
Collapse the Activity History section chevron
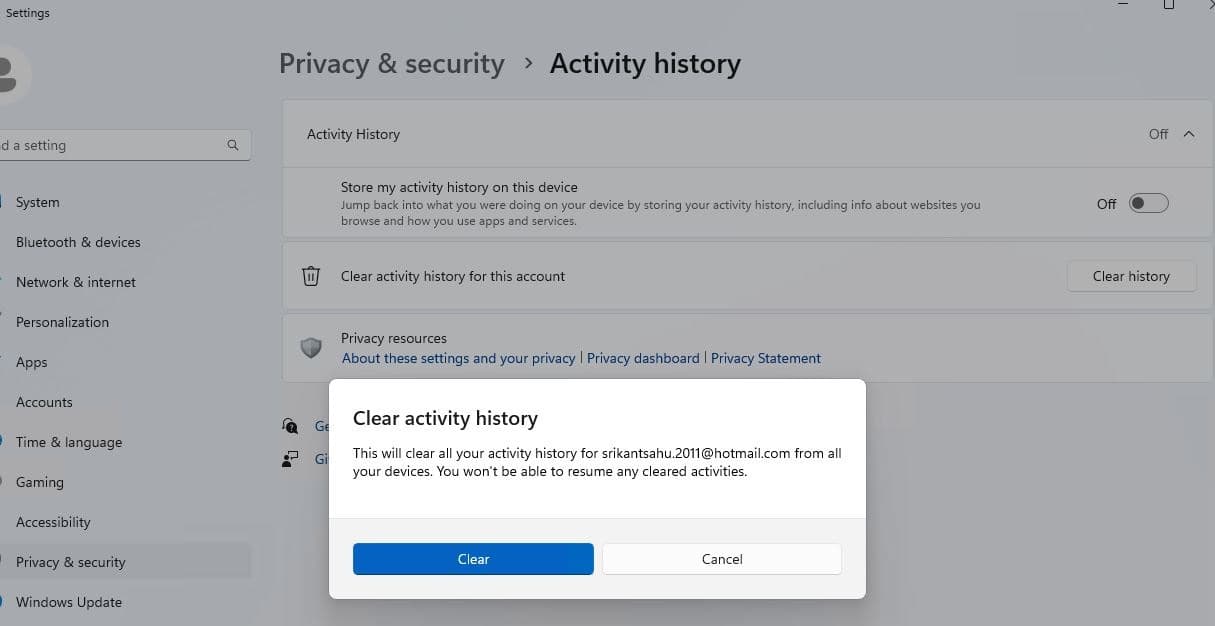pyautogui.click(x=1189, y=134)
